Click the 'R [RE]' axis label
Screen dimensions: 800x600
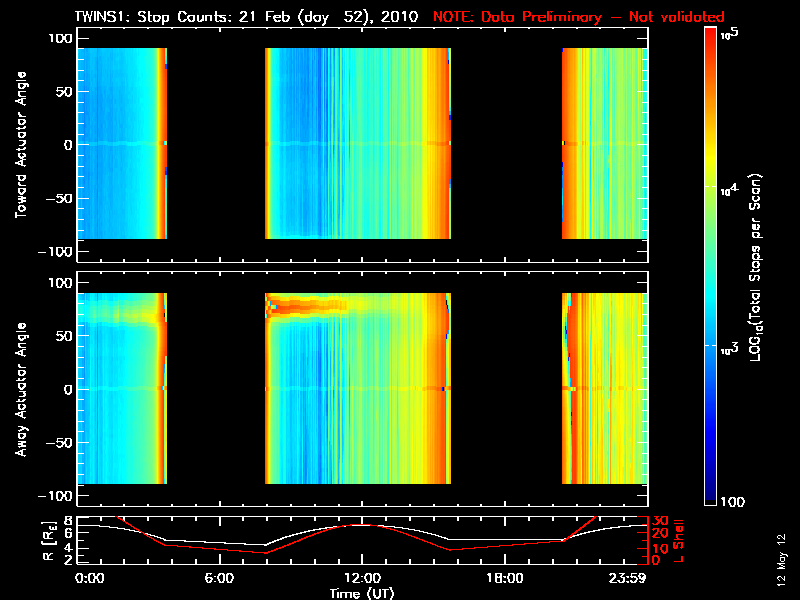point(48,542)
